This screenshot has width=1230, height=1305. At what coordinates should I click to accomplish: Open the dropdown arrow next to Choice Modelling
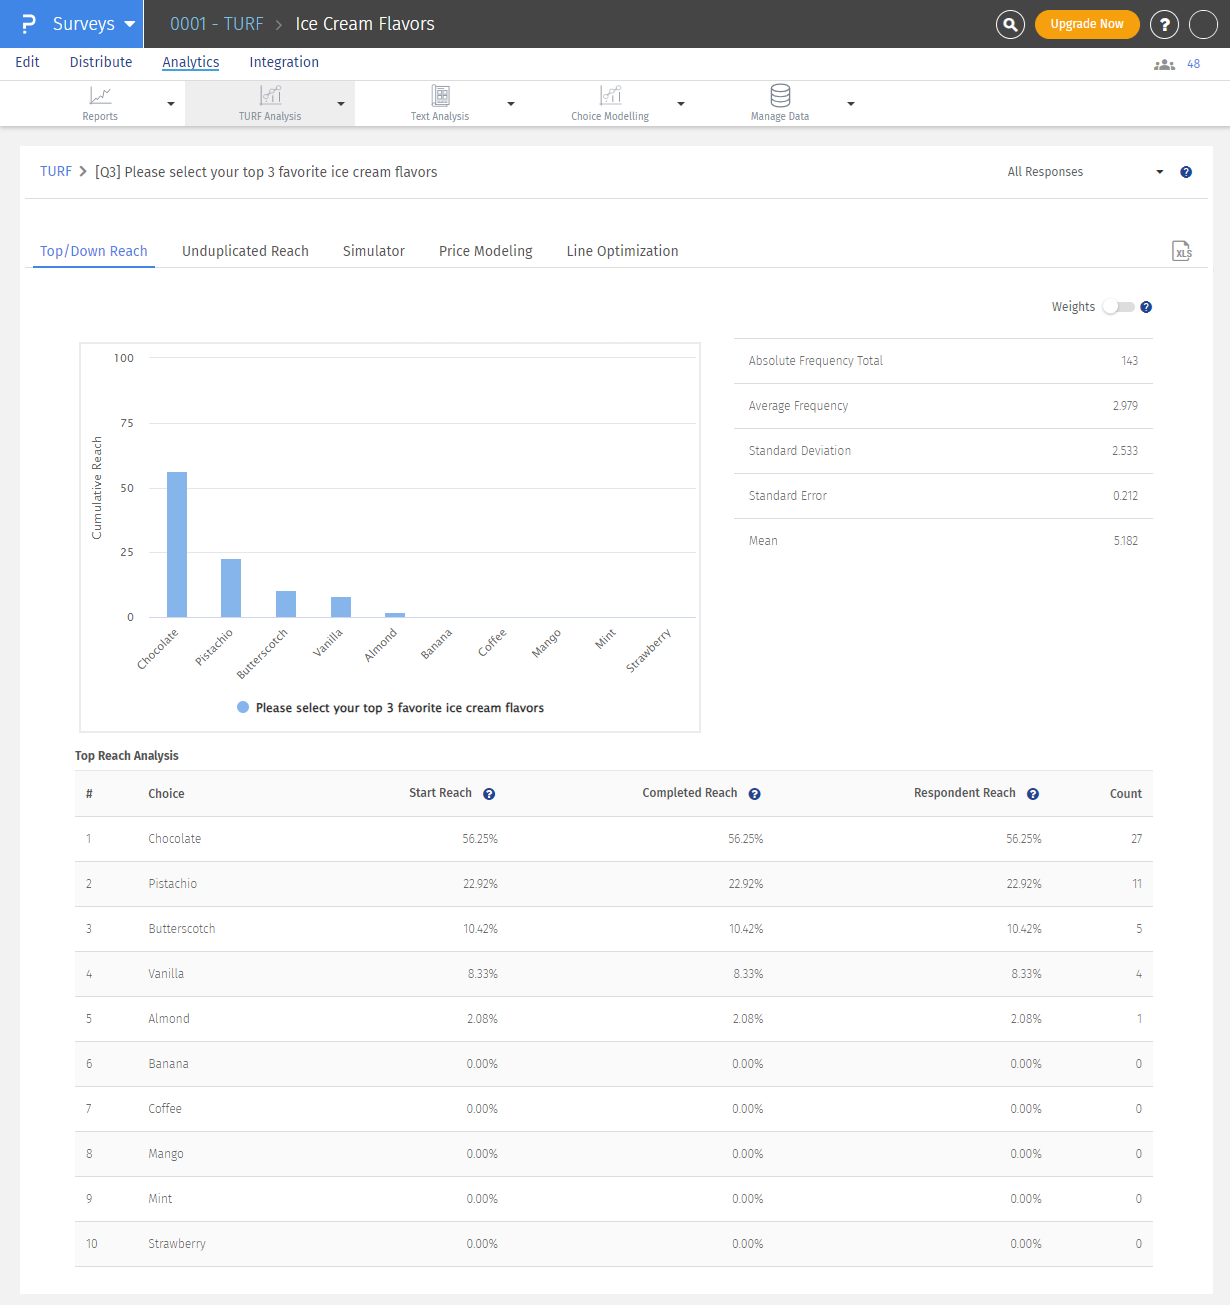pyautogui.click(x=681, y=102)
